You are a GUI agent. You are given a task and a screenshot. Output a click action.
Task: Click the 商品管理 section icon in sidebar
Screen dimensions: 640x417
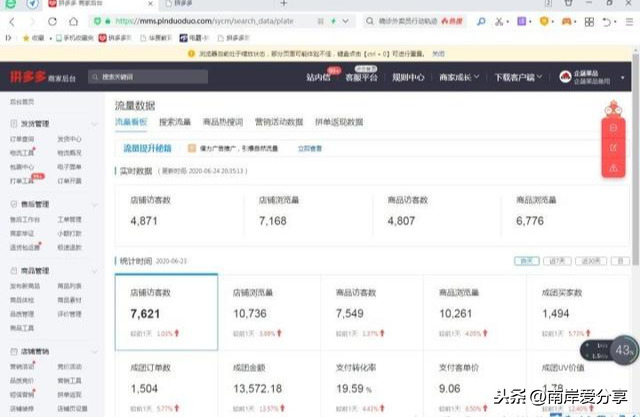(13, 271)
